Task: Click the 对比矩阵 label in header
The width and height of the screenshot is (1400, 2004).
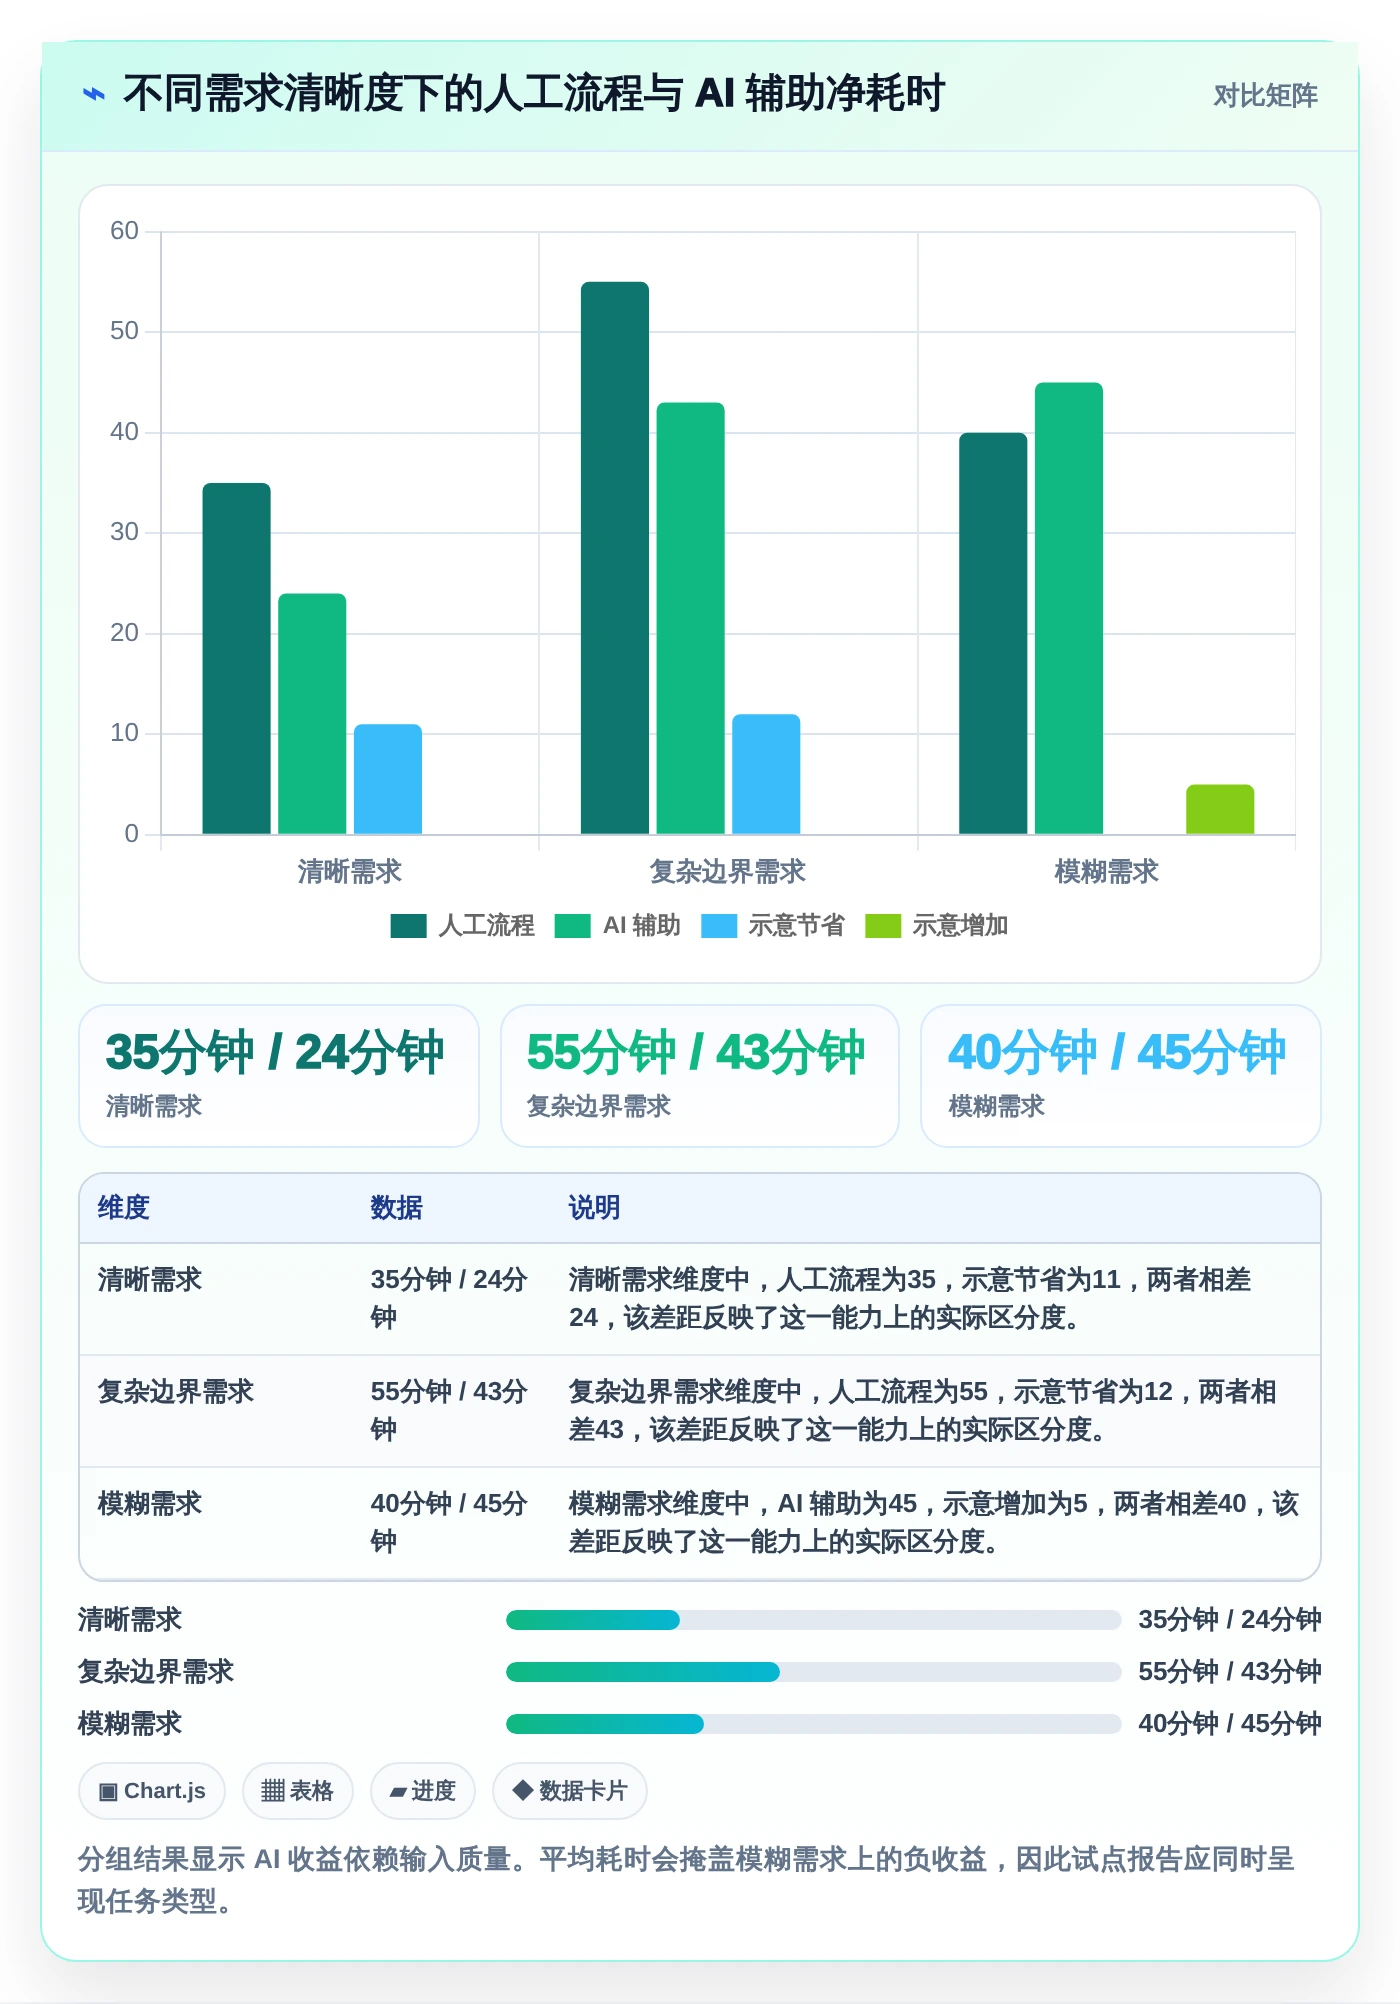Action: coord(1265,95)
